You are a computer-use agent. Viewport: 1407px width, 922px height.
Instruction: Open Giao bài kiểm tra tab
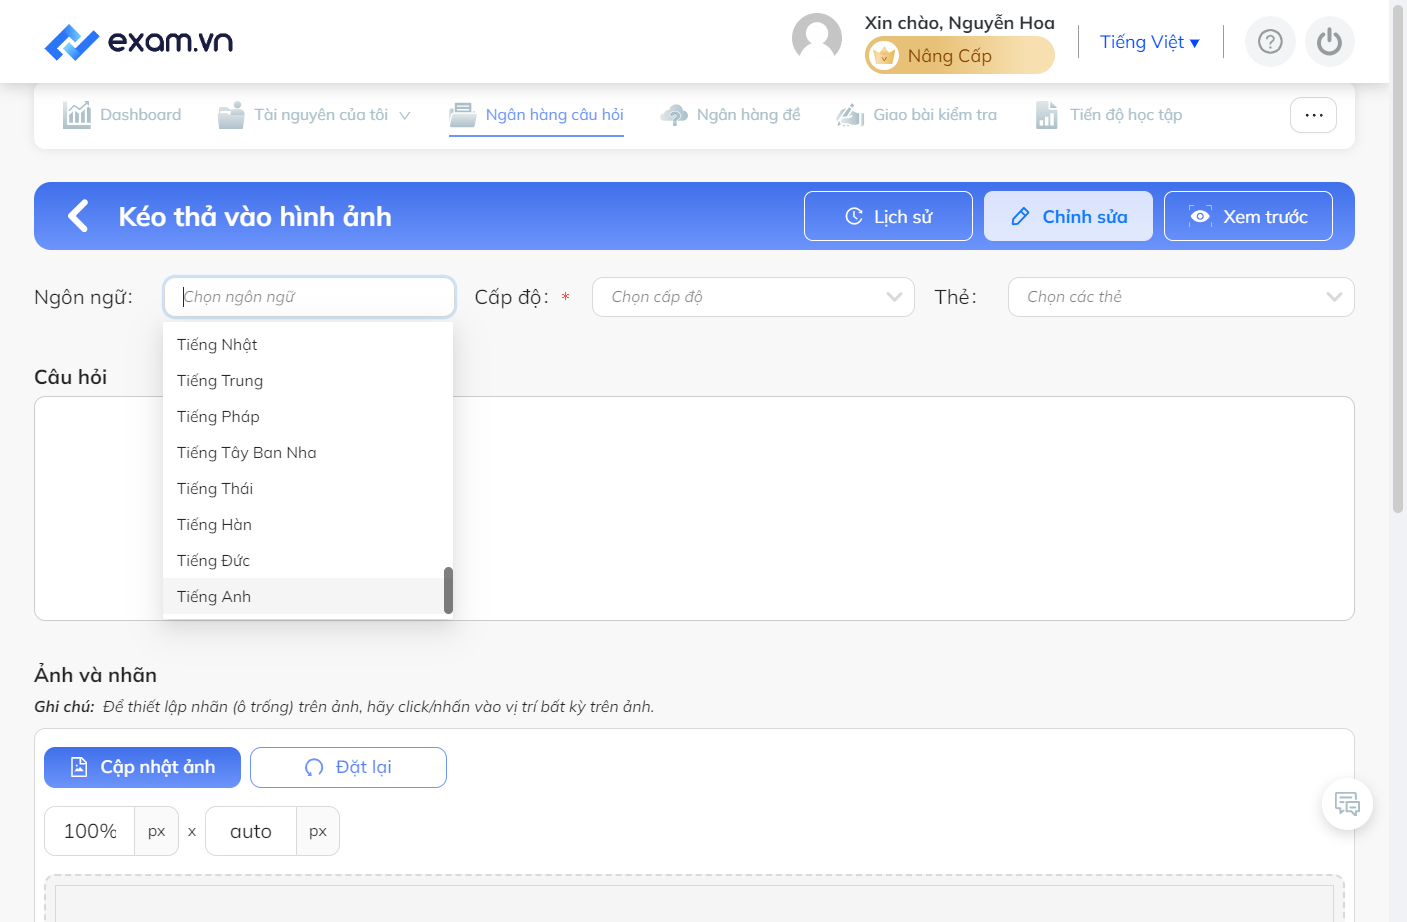(x=917, y=115)
